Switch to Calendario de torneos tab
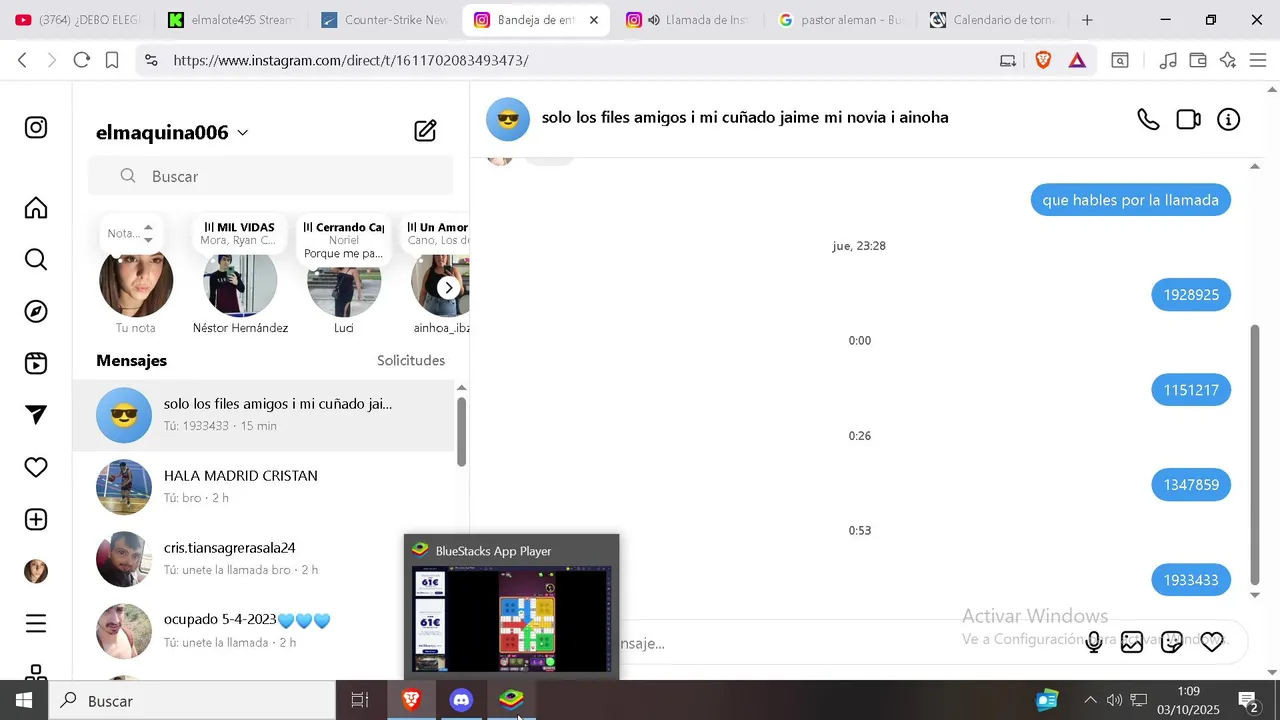The image size is (1280, 720). 994,20
